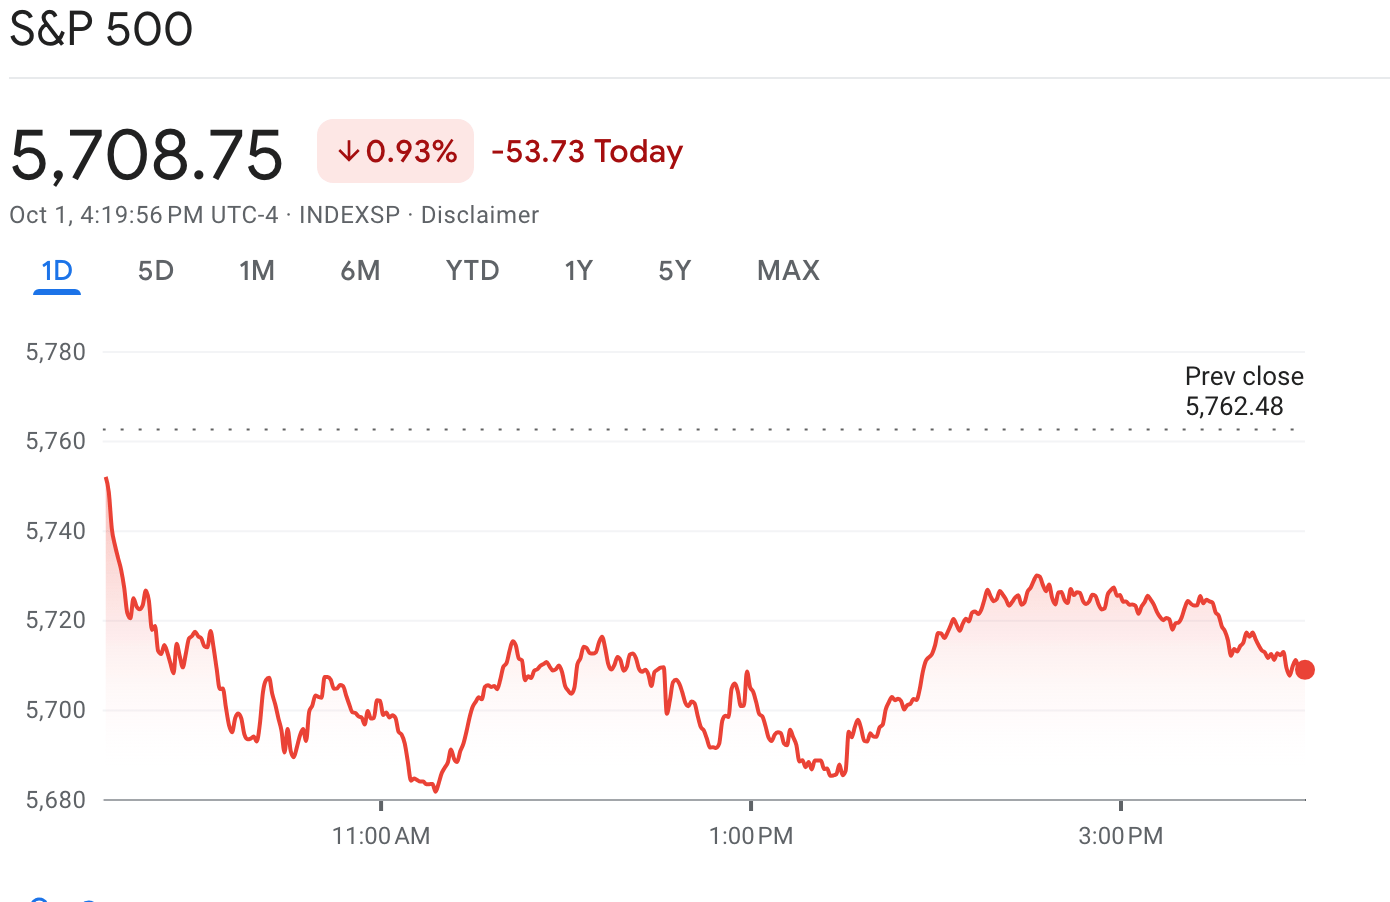Viewport: 1390px width, 902px height.
Task: Click the 11:00 AM axis label
Action: click(381, 836)
